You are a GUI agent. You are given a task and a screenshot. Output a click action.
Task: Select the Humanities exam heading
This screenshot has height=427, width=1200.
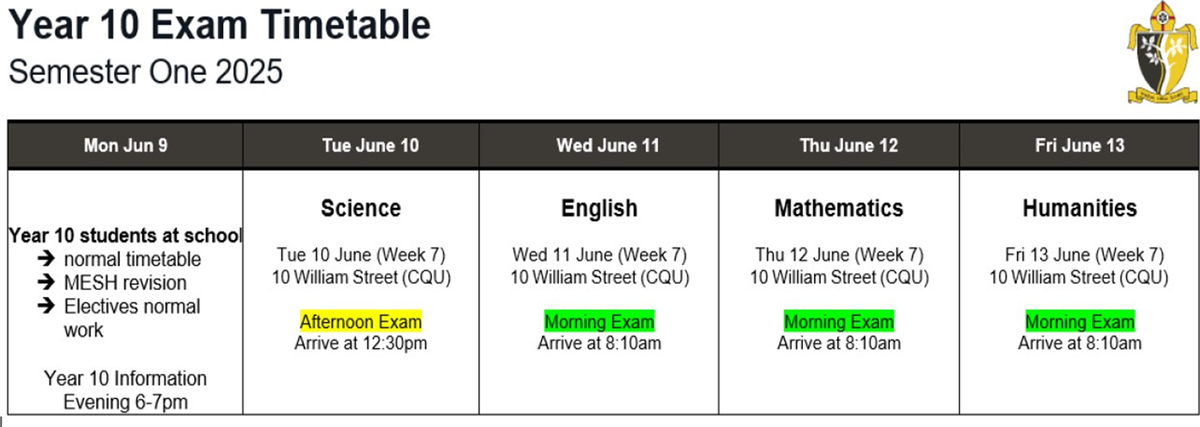coord(1079,208)
